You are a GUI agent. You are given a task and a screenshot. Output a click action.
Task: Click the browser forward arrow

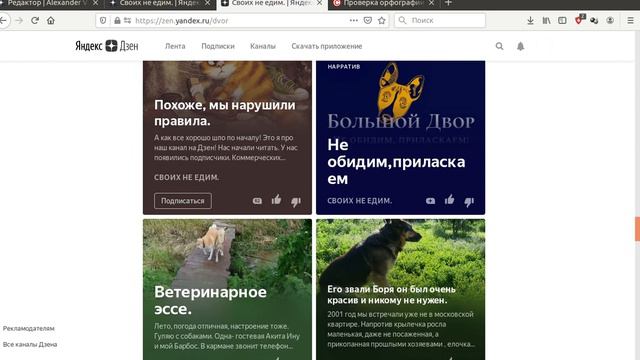pyautogui.click(x=19, y=20)
